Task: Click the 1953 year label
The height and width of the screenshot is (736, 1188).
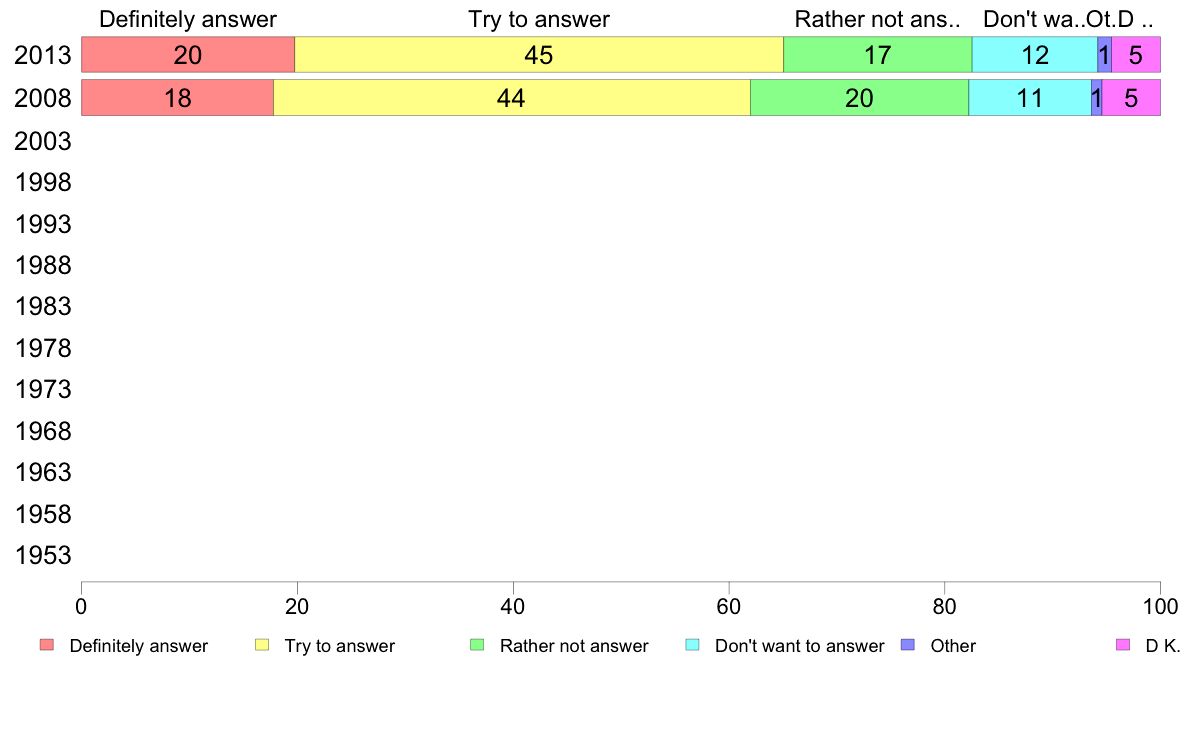Action: 42,555
